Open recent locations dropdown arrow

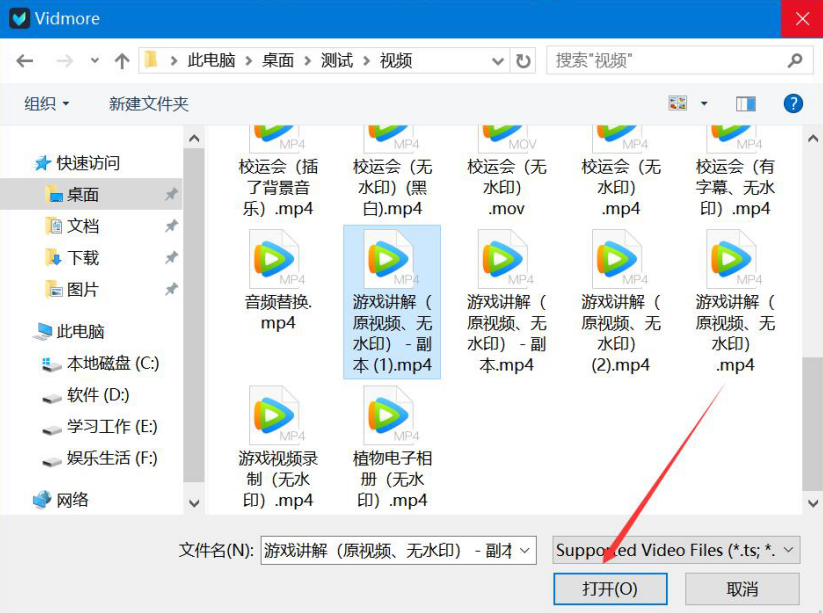(x=94, y=61)
